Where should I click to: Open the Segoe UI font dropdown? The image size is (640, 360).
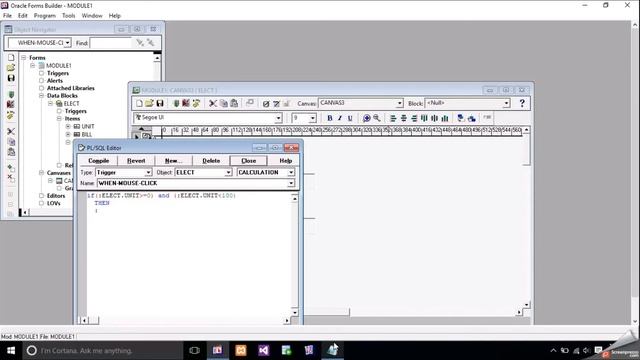click(x=278, y=118)
